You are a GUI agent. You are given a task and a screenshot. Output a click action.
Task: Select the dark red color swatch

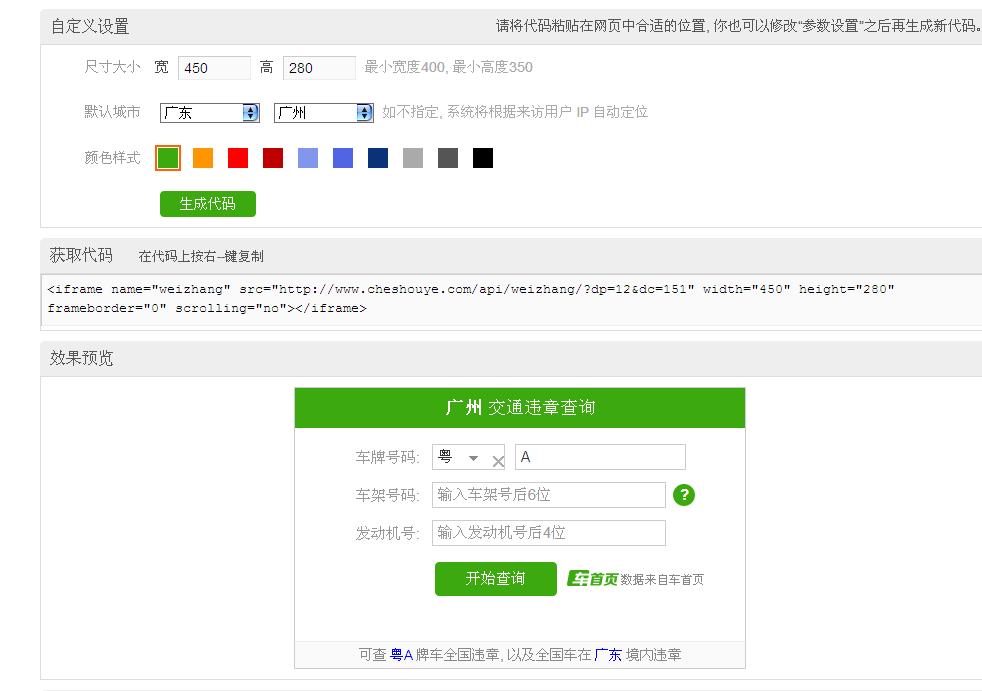click(x=273, y=158)
